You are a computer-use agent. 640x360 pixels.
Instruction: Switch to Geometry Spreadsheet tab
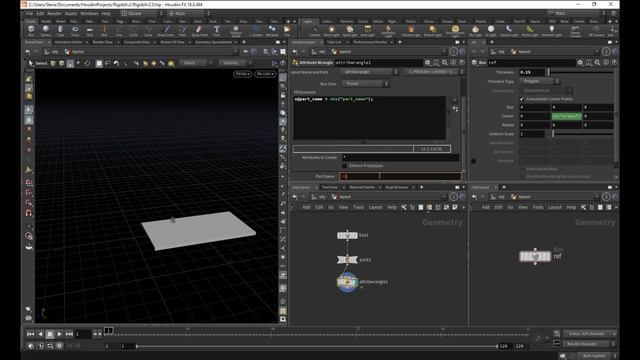213,42
